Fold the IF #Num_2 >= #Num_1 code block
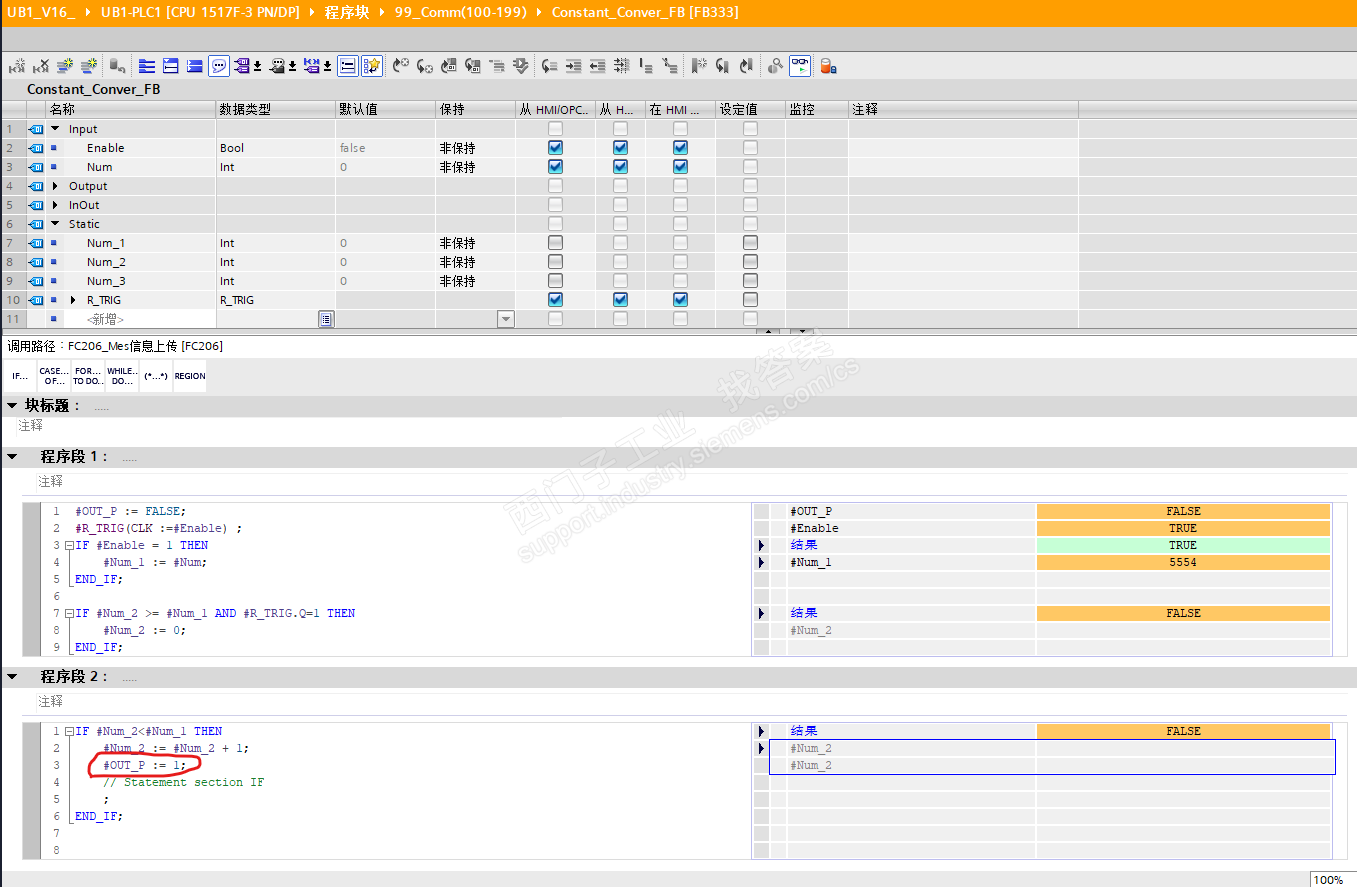This screenshot has width=1357, height=887. tap(69, 613)
